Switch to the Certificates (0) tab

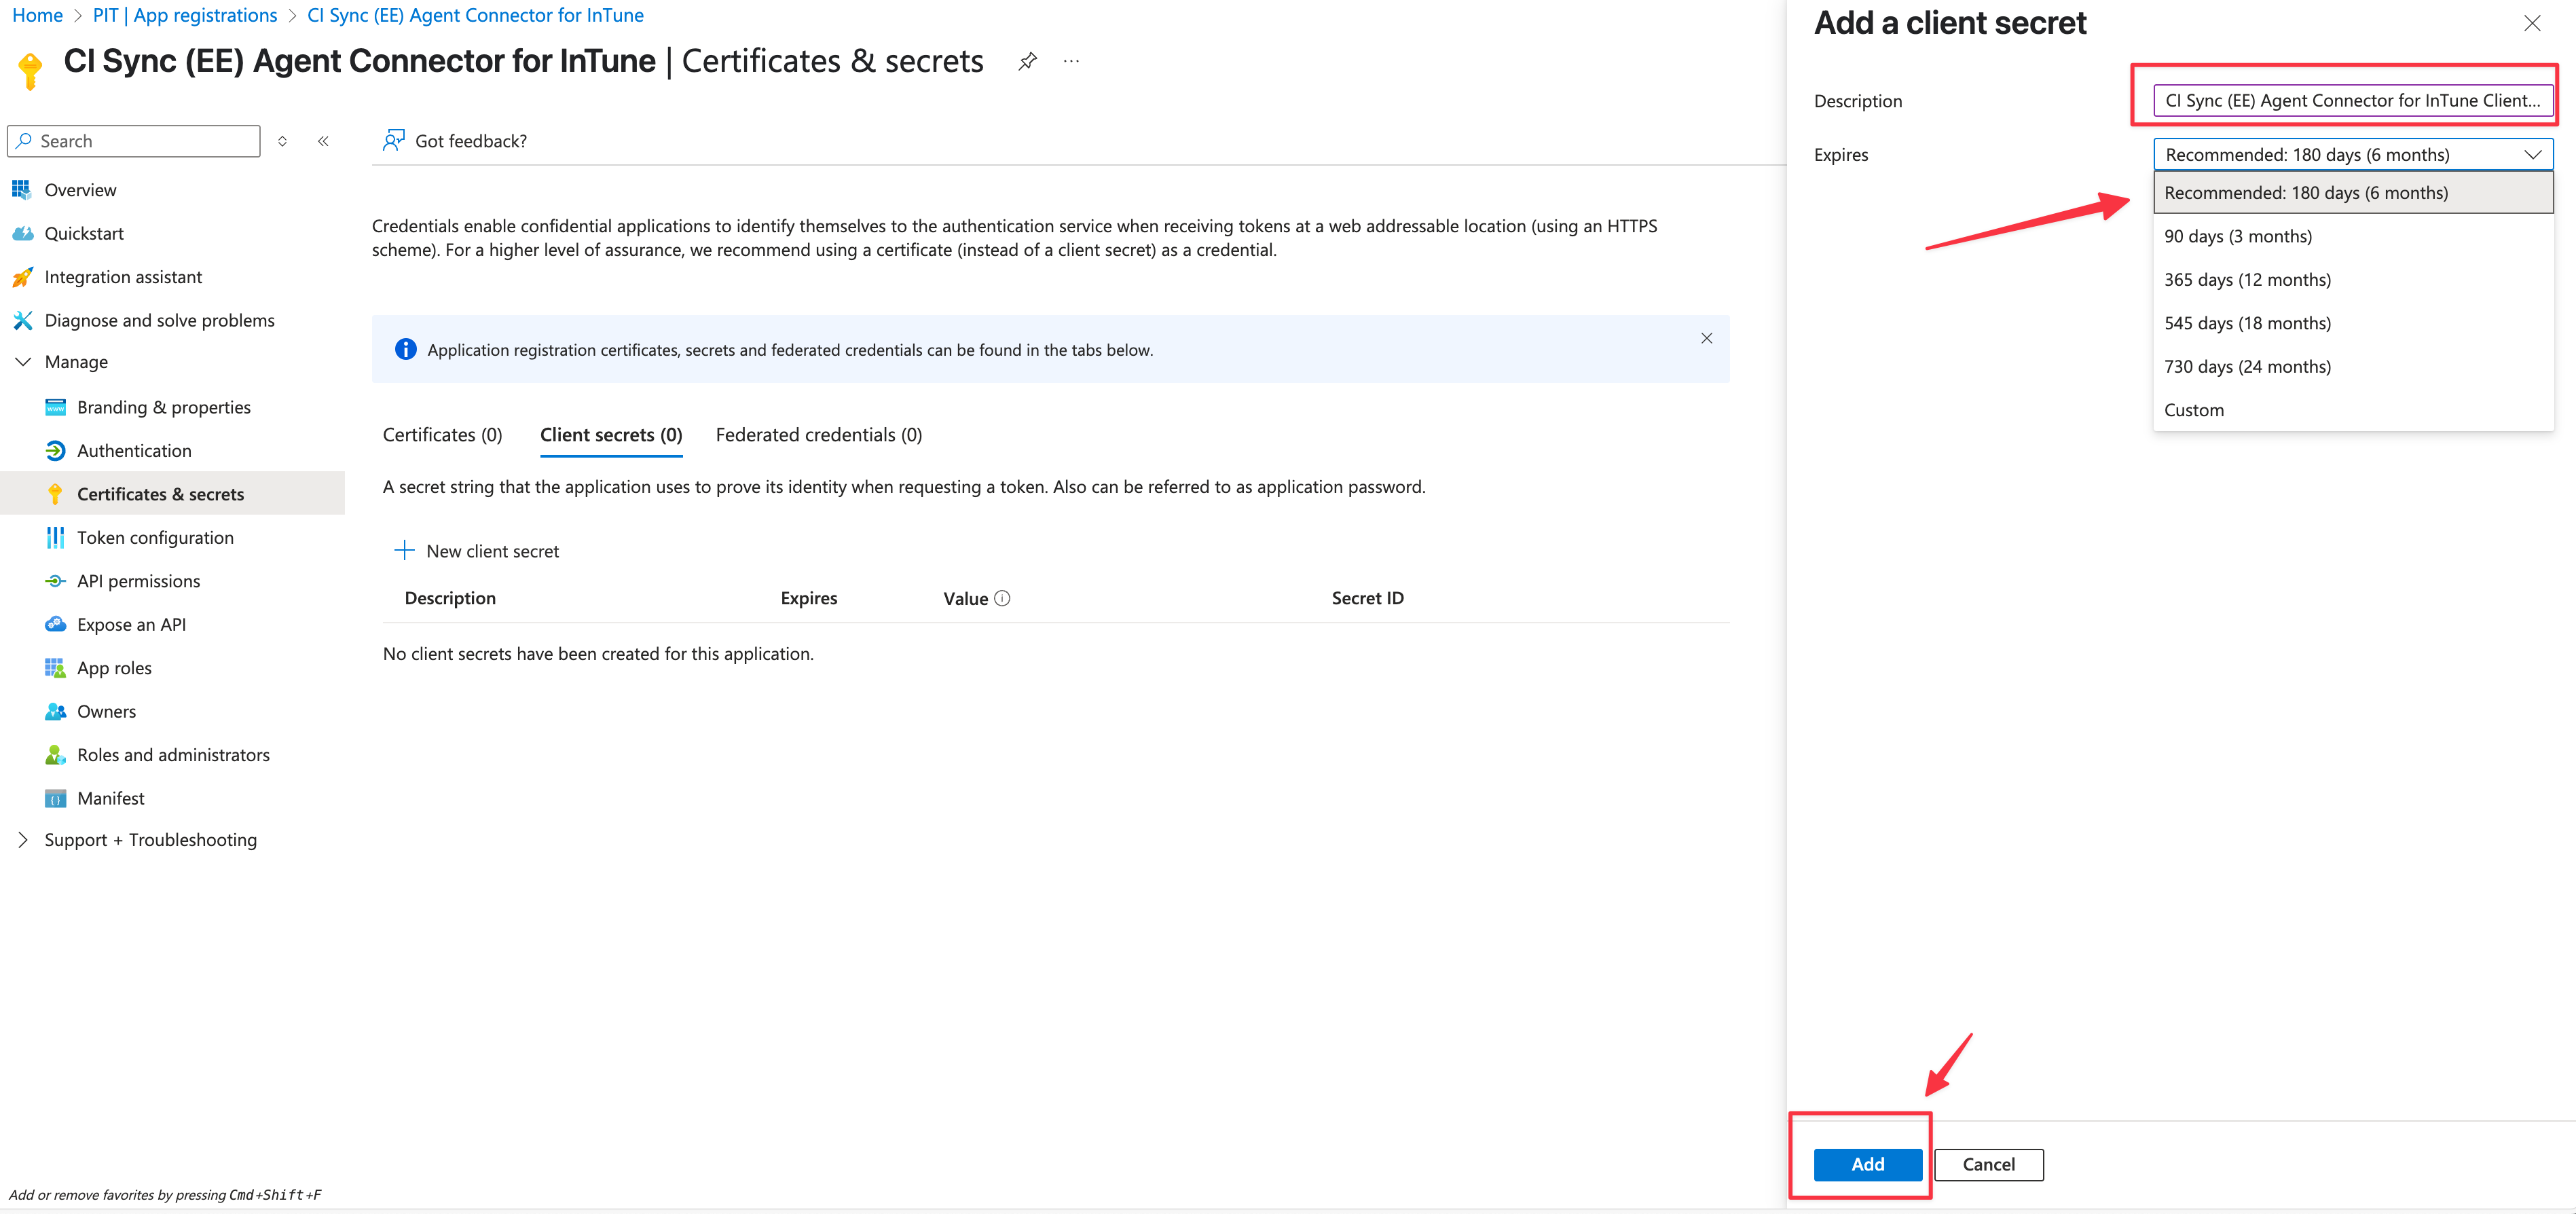click(x=442, y=435)
